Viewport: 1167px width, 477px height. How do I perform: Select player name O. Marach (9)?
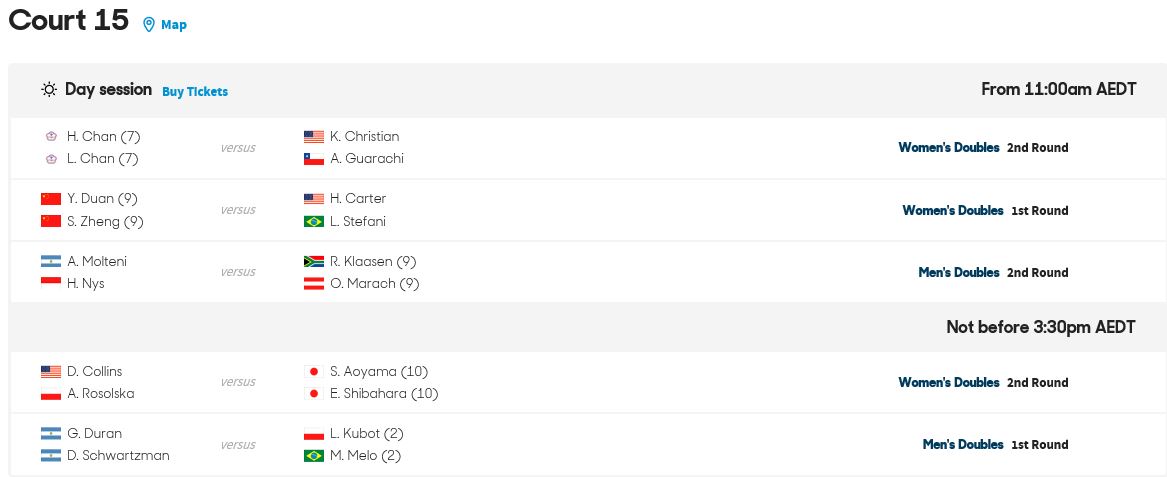tap(374, 284)
